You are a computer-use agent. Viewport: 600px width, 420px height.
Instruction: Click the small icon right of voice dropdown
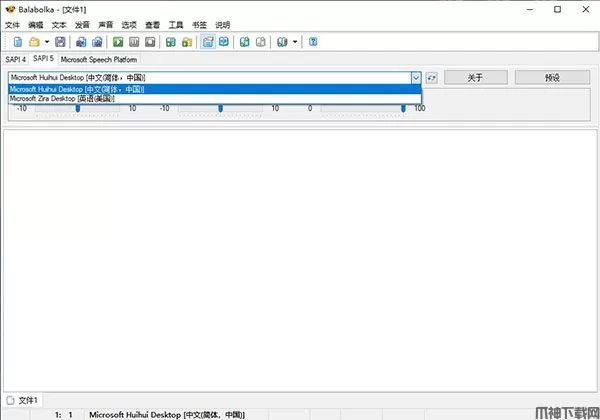click(432, 77)
